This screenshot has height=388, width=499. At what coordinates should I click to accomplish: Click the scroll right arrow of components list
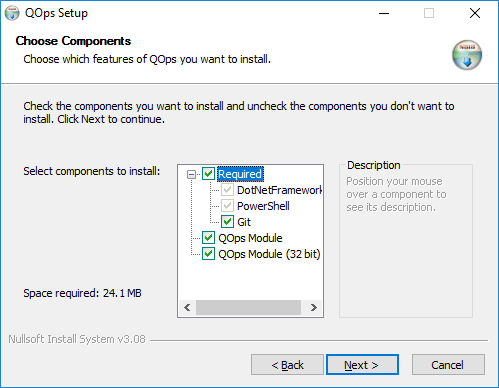pyautogui.click(x=314, y=307)
